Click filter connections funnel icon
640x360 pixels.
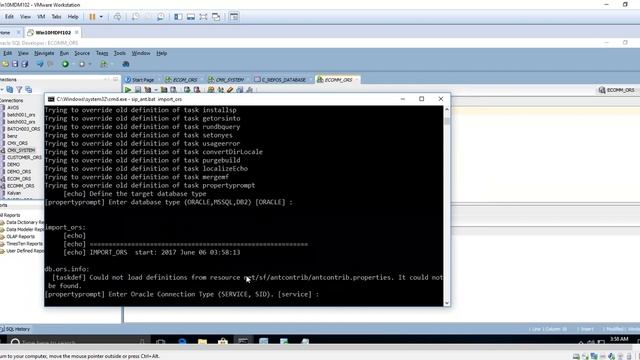pyautogui.click(x=19, y=89)
